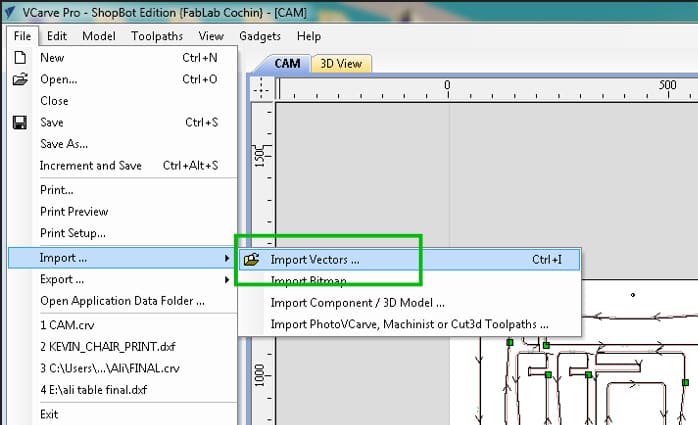
Task: Click the New file page icon
Action: tap(20, 57)
